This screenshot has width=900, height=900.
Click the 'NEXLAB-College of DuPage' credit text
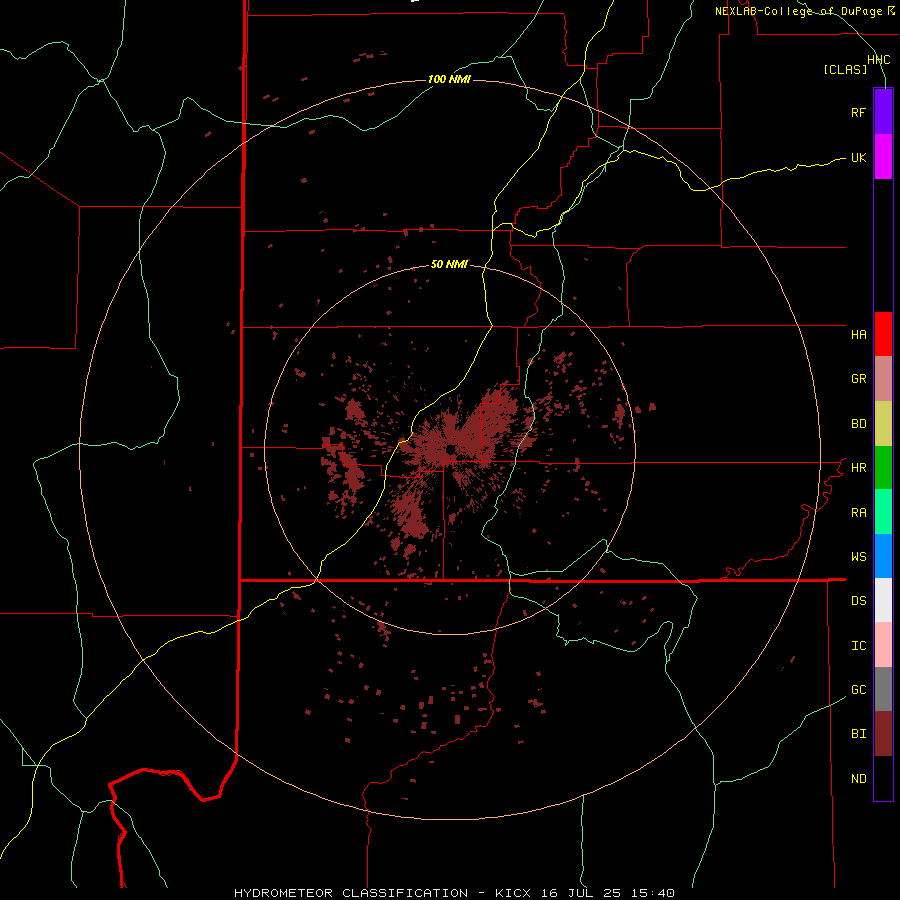(800, 11)
